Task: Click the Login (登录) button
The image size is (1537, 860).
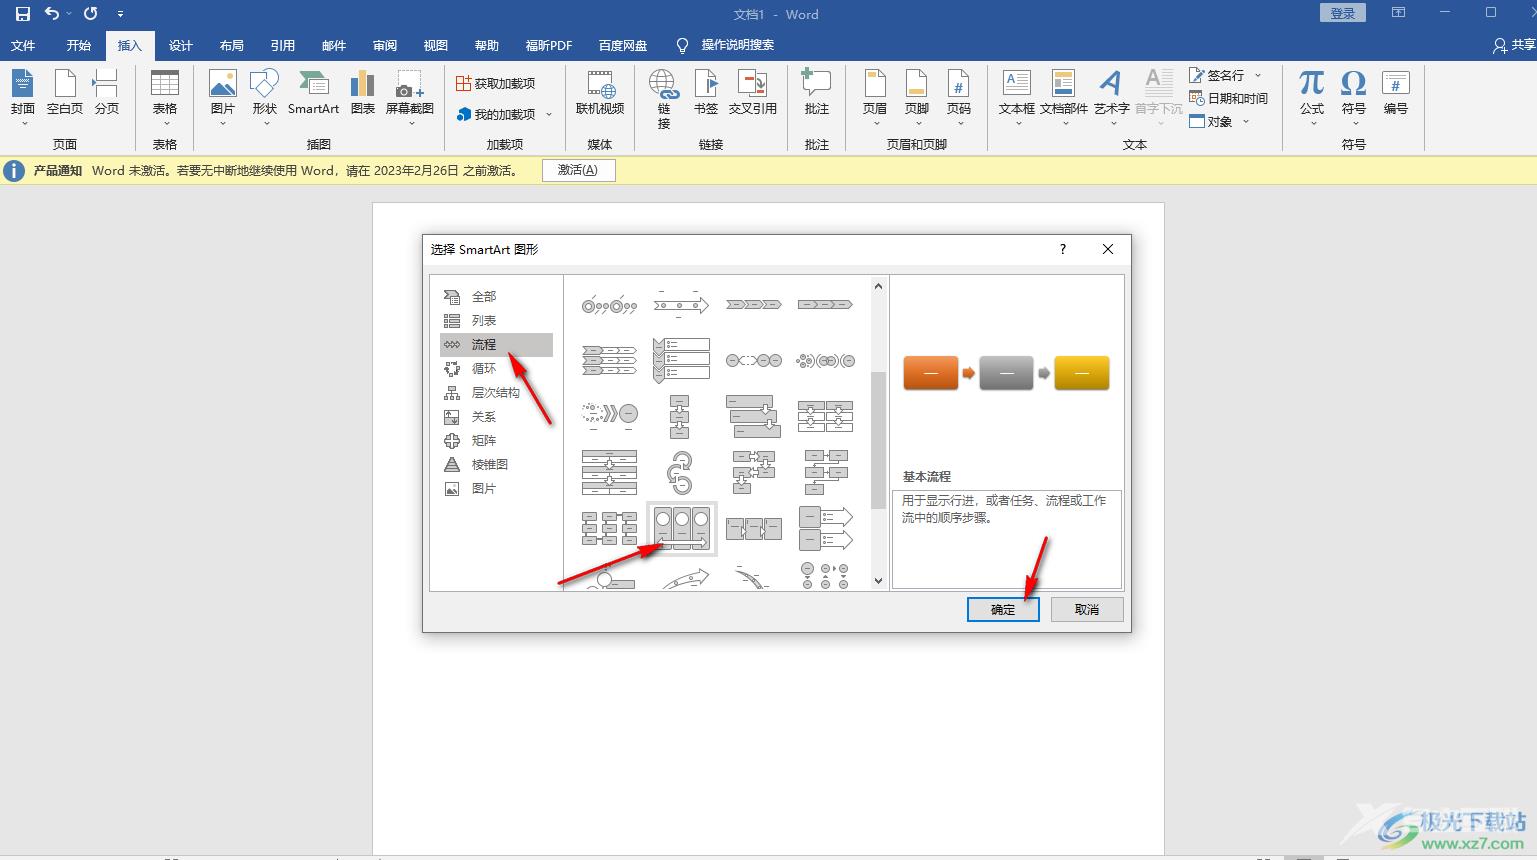Action: tap(1343, 13)
